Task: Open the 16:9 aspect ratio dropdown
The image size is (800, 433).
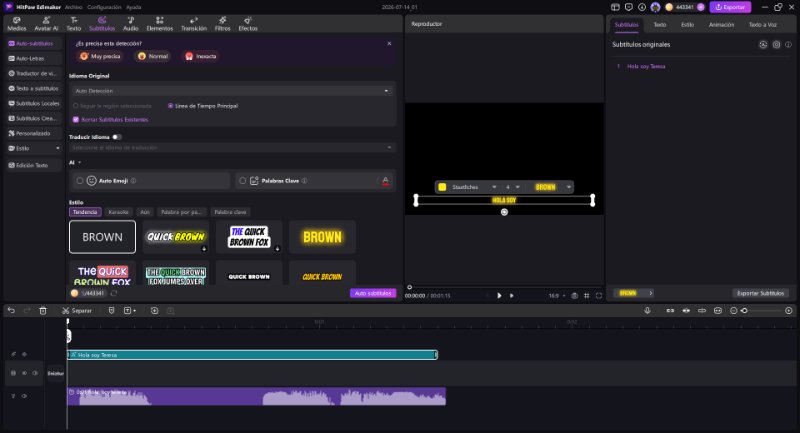Action: [x=557, y=295]
